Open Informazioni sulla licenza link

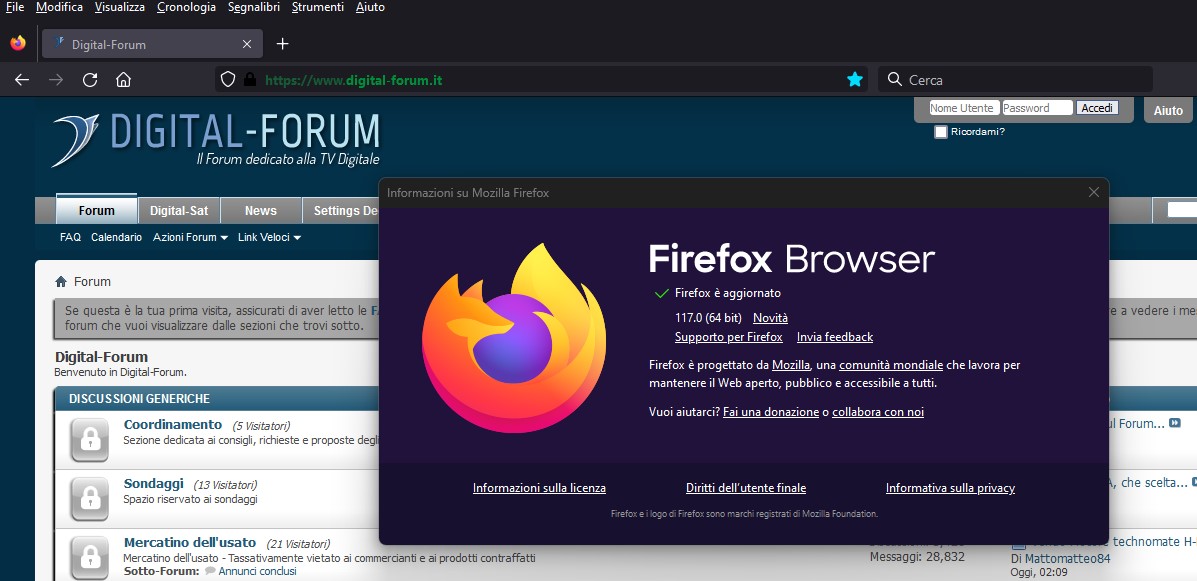pos(539,488)
